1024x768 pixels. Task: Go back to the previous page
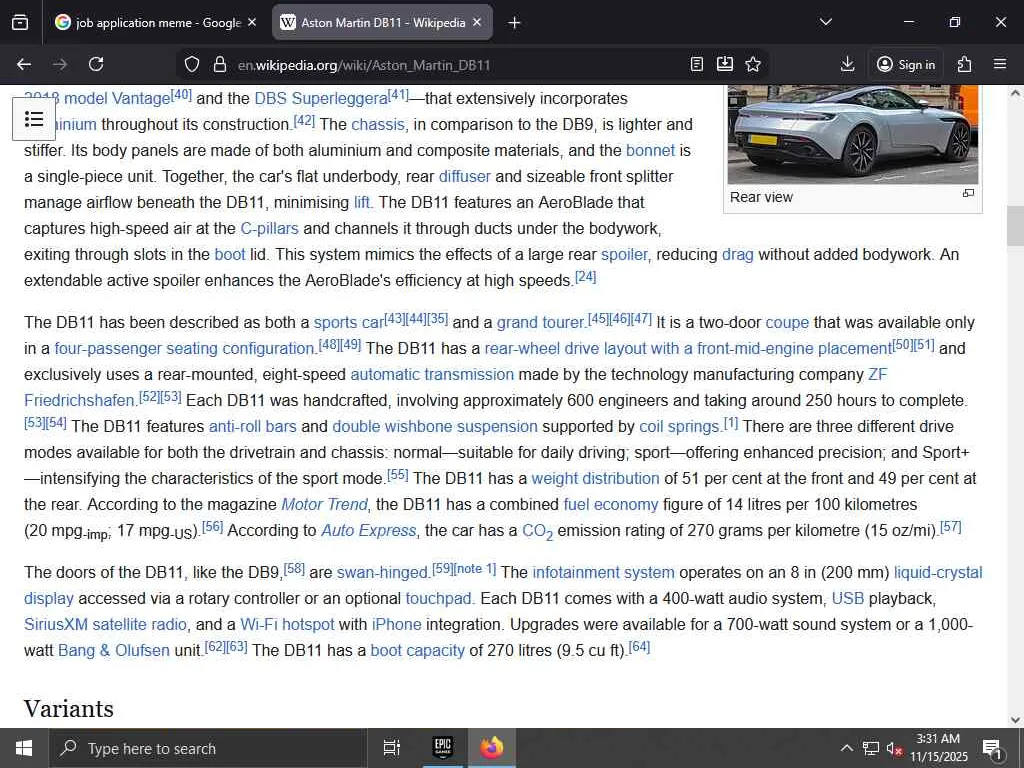[x=24, y=64]
